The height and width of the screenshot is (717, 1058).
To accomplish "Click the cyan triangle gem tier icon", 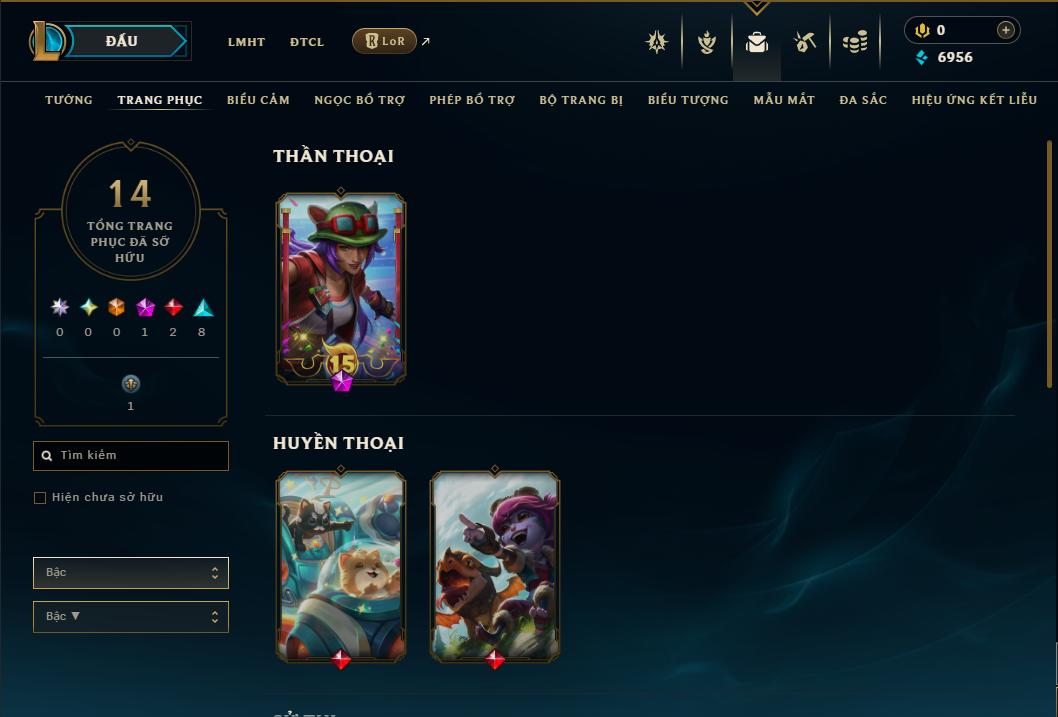I will [203, 308].
